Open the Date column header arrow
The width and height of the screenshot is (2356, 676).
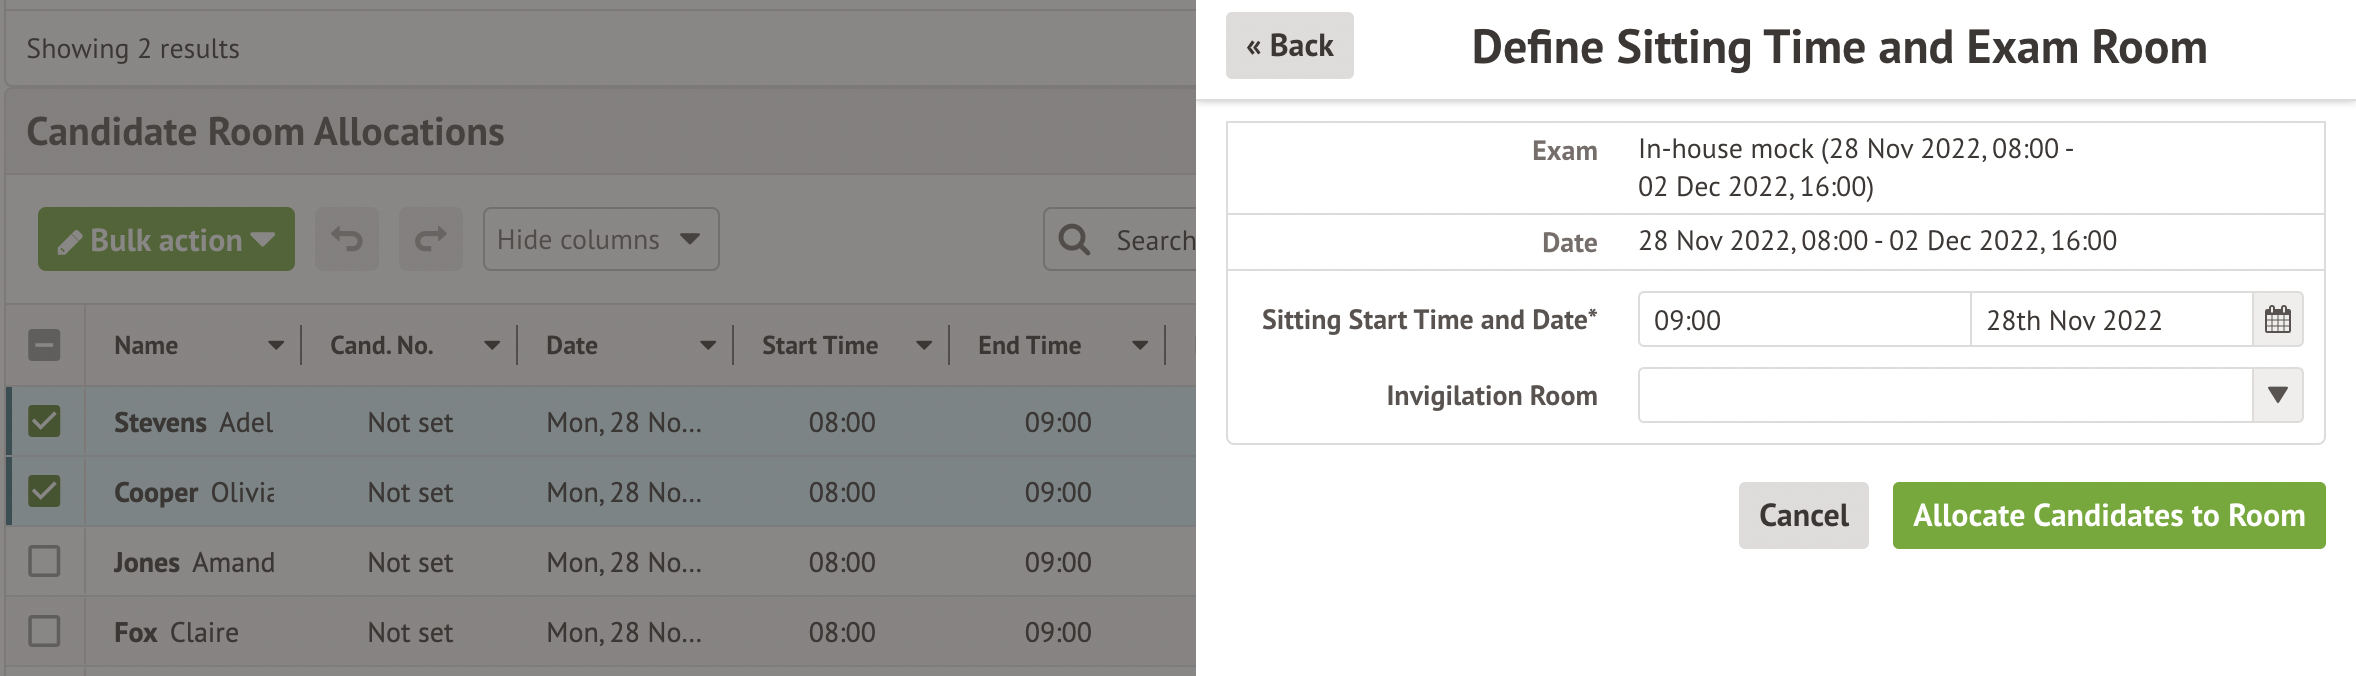(x=708, y=346)
